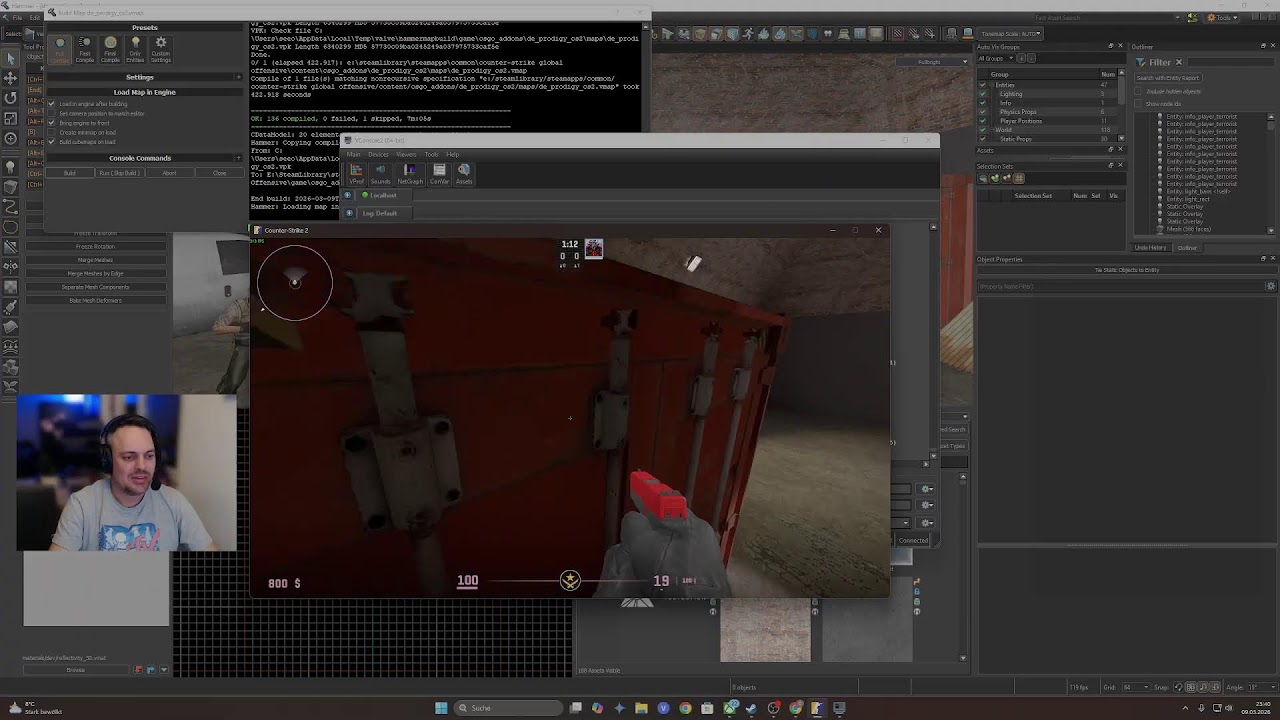Click the grid icon in Selection Sets
Image resolution: width=1280 pixels, height=720 pixels.
click(x=1019, y=178)
